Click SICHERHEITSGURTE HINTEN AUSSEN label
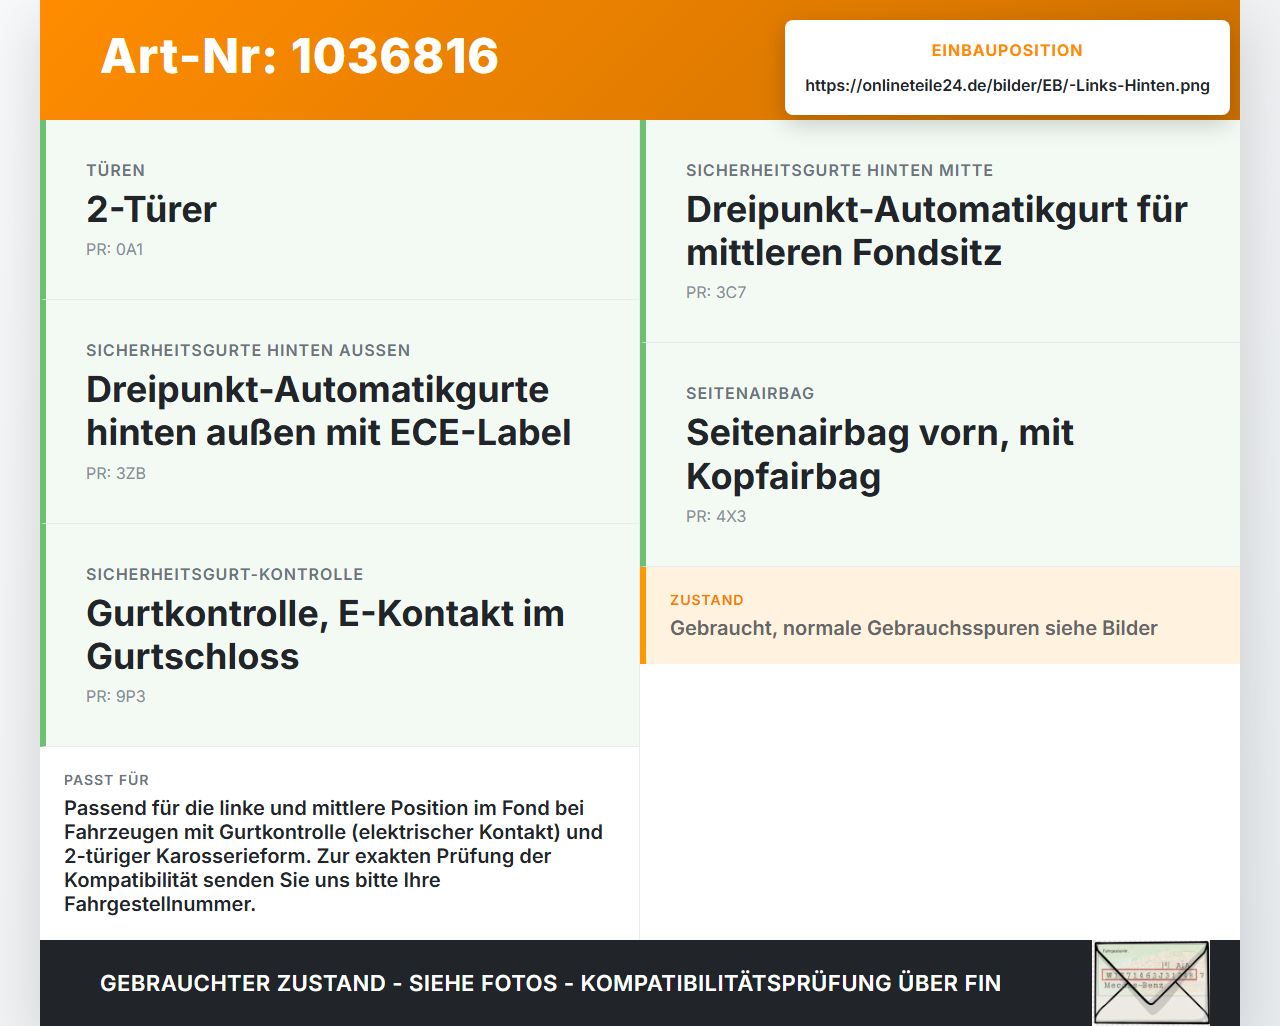This screenshot has width=1280, height=1026. (248, 350)
